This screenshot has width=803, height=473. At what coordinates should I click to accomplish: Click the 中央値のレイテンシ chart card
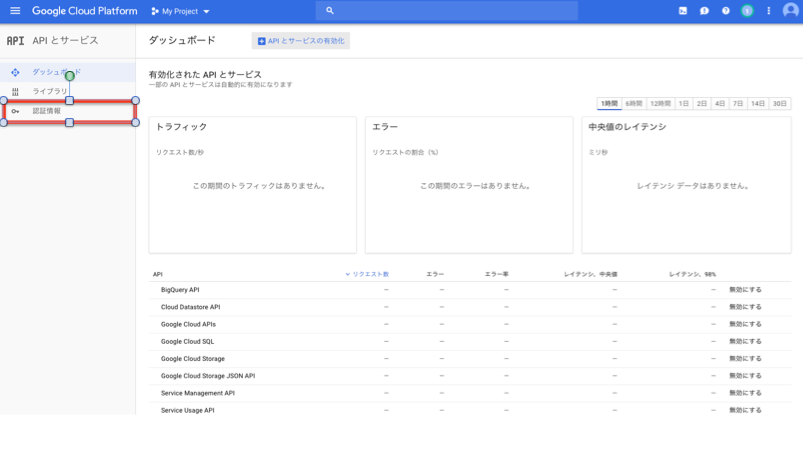[x=686, y=185]
